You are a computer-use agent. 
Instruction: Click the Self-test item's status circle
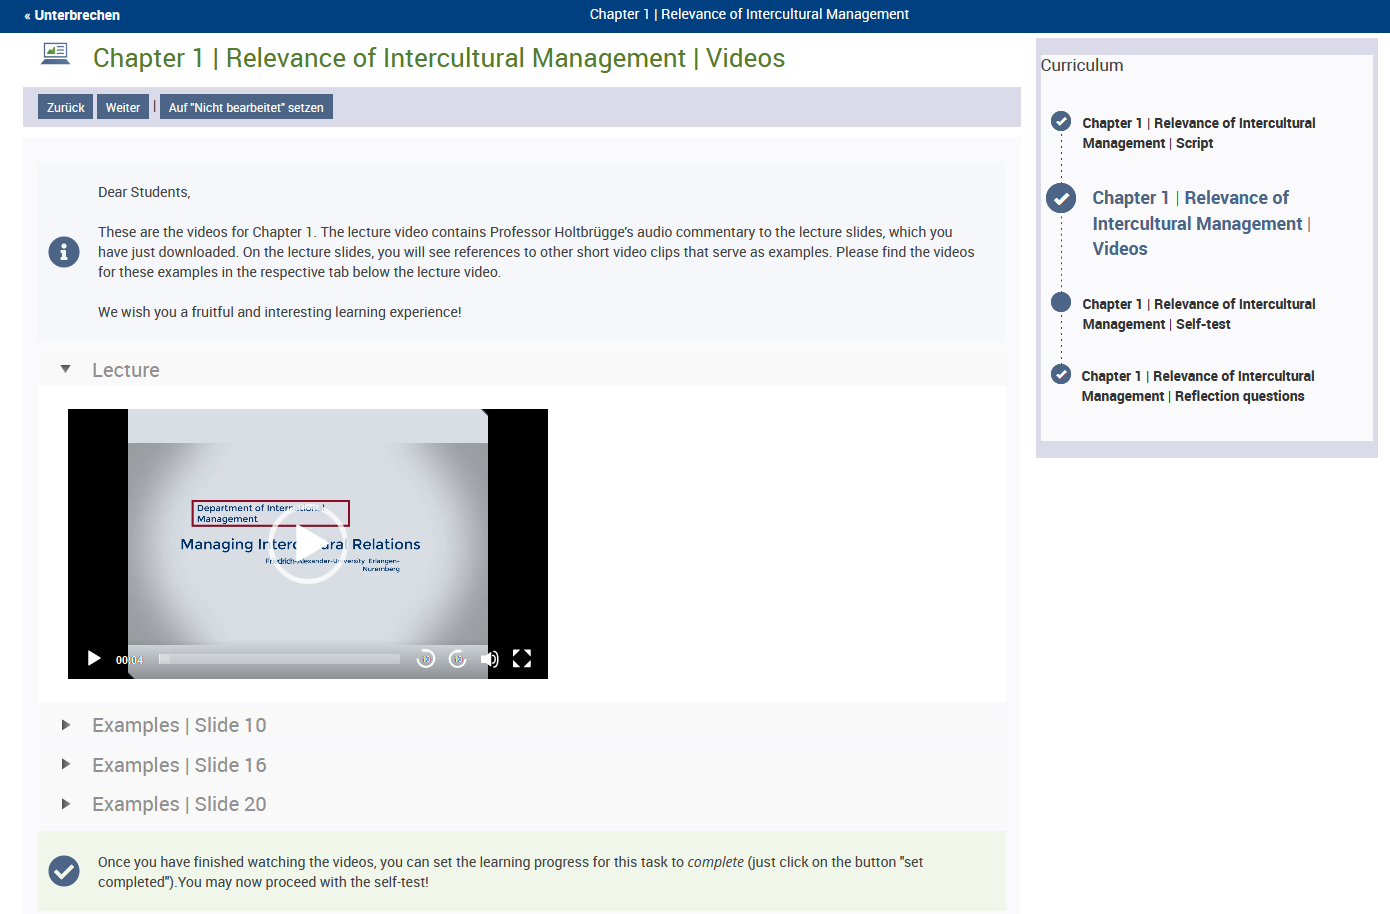(x=1061, y=303)
